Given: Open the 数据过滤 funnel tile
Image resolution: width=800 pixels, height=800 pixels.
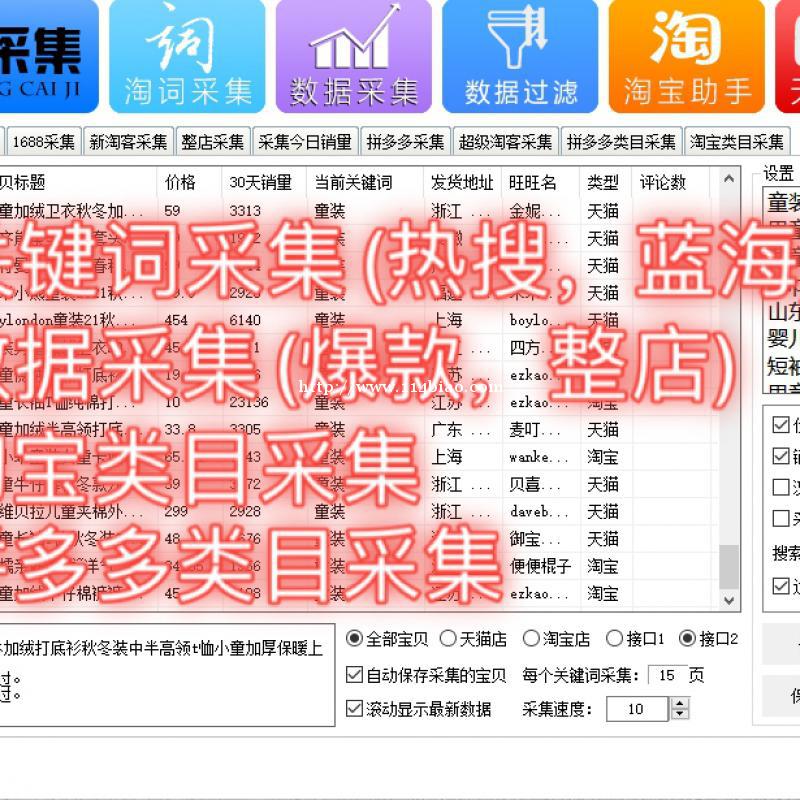Looking at the screenshot, I should click(520, 56).
